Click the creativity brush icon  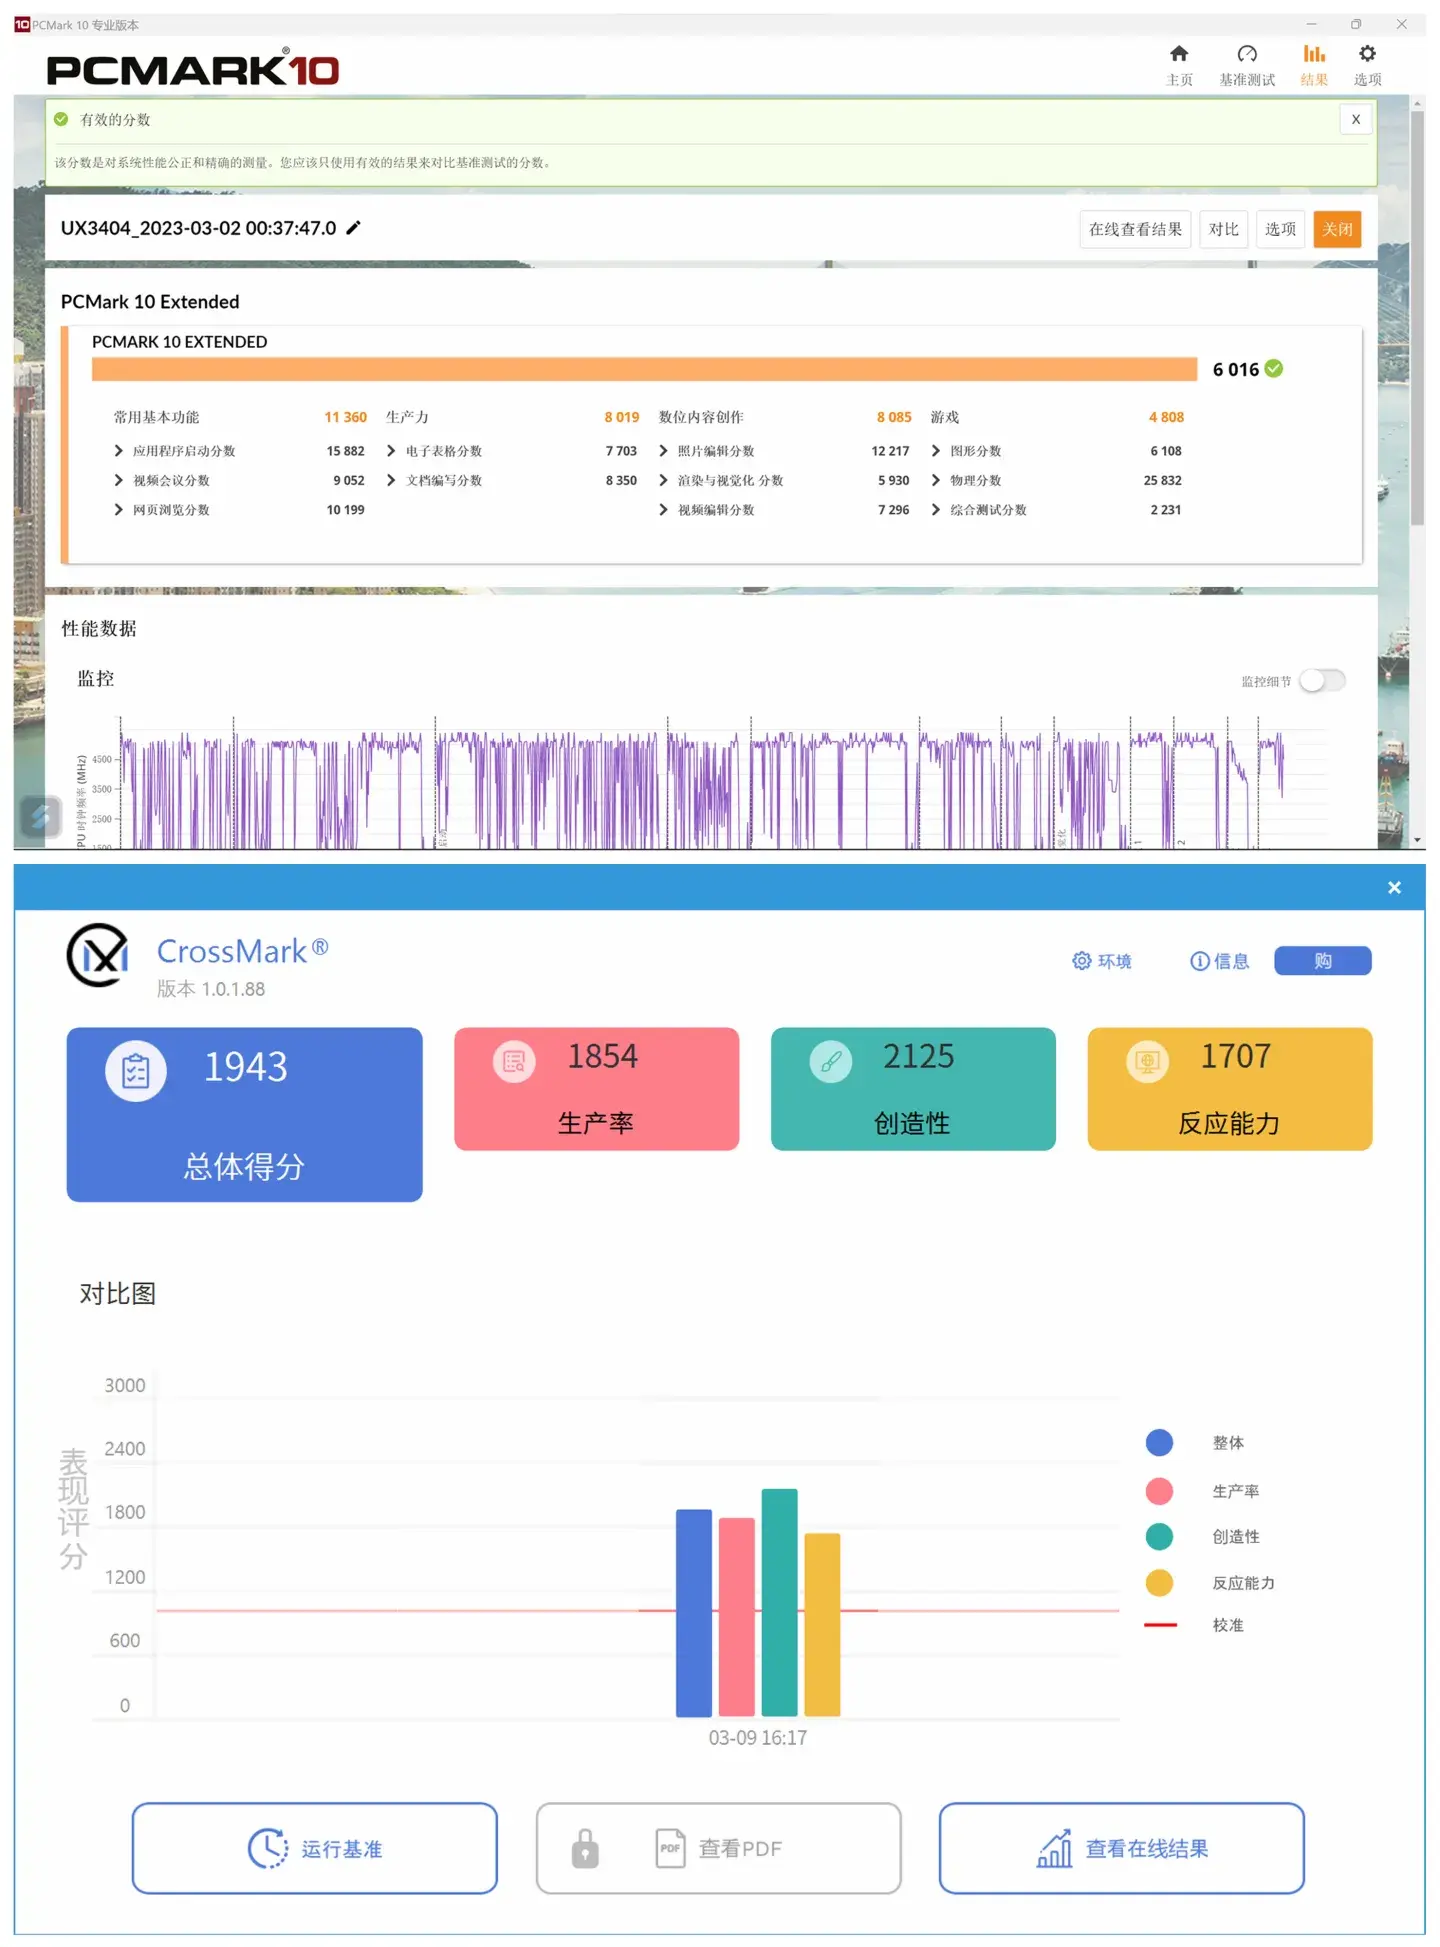pyautogui.click(x=831, y=1061)
